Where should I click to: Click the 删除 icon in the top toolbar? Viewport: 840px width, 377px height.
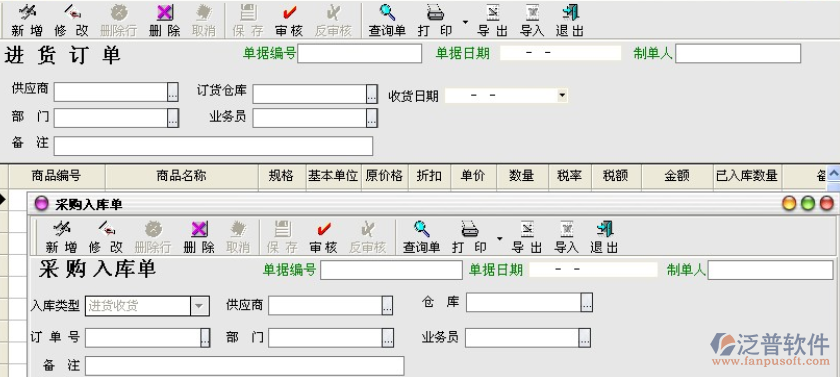[164, 20]
